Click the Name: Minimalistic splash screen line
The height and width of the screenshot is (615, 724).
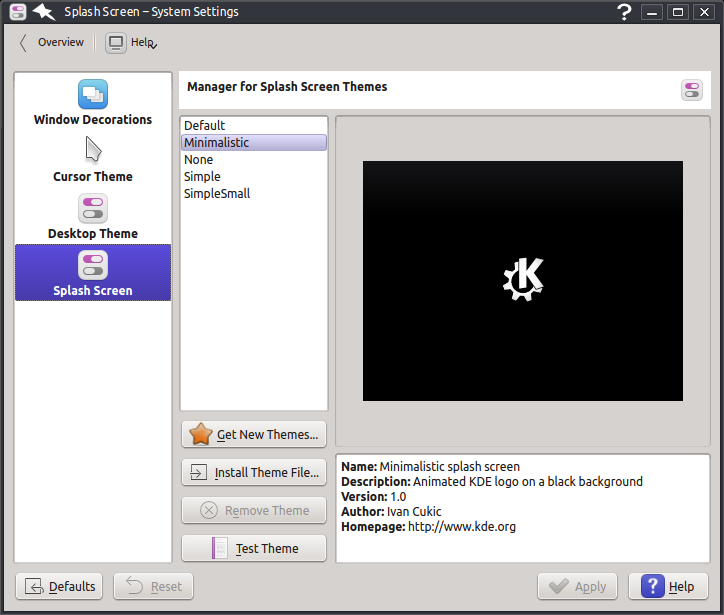pos(430,466)
